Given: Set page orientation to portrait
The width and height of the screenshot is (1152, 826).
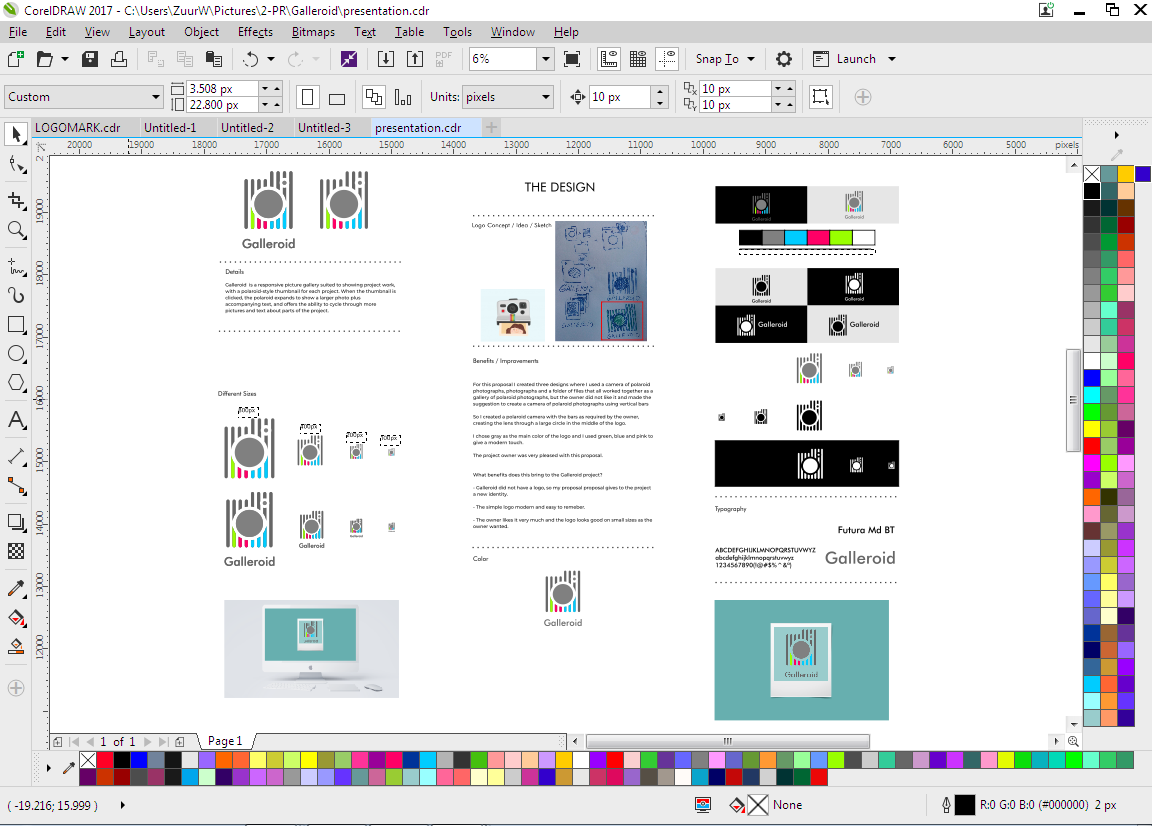Looking at the screenshot, I should 308,97.
